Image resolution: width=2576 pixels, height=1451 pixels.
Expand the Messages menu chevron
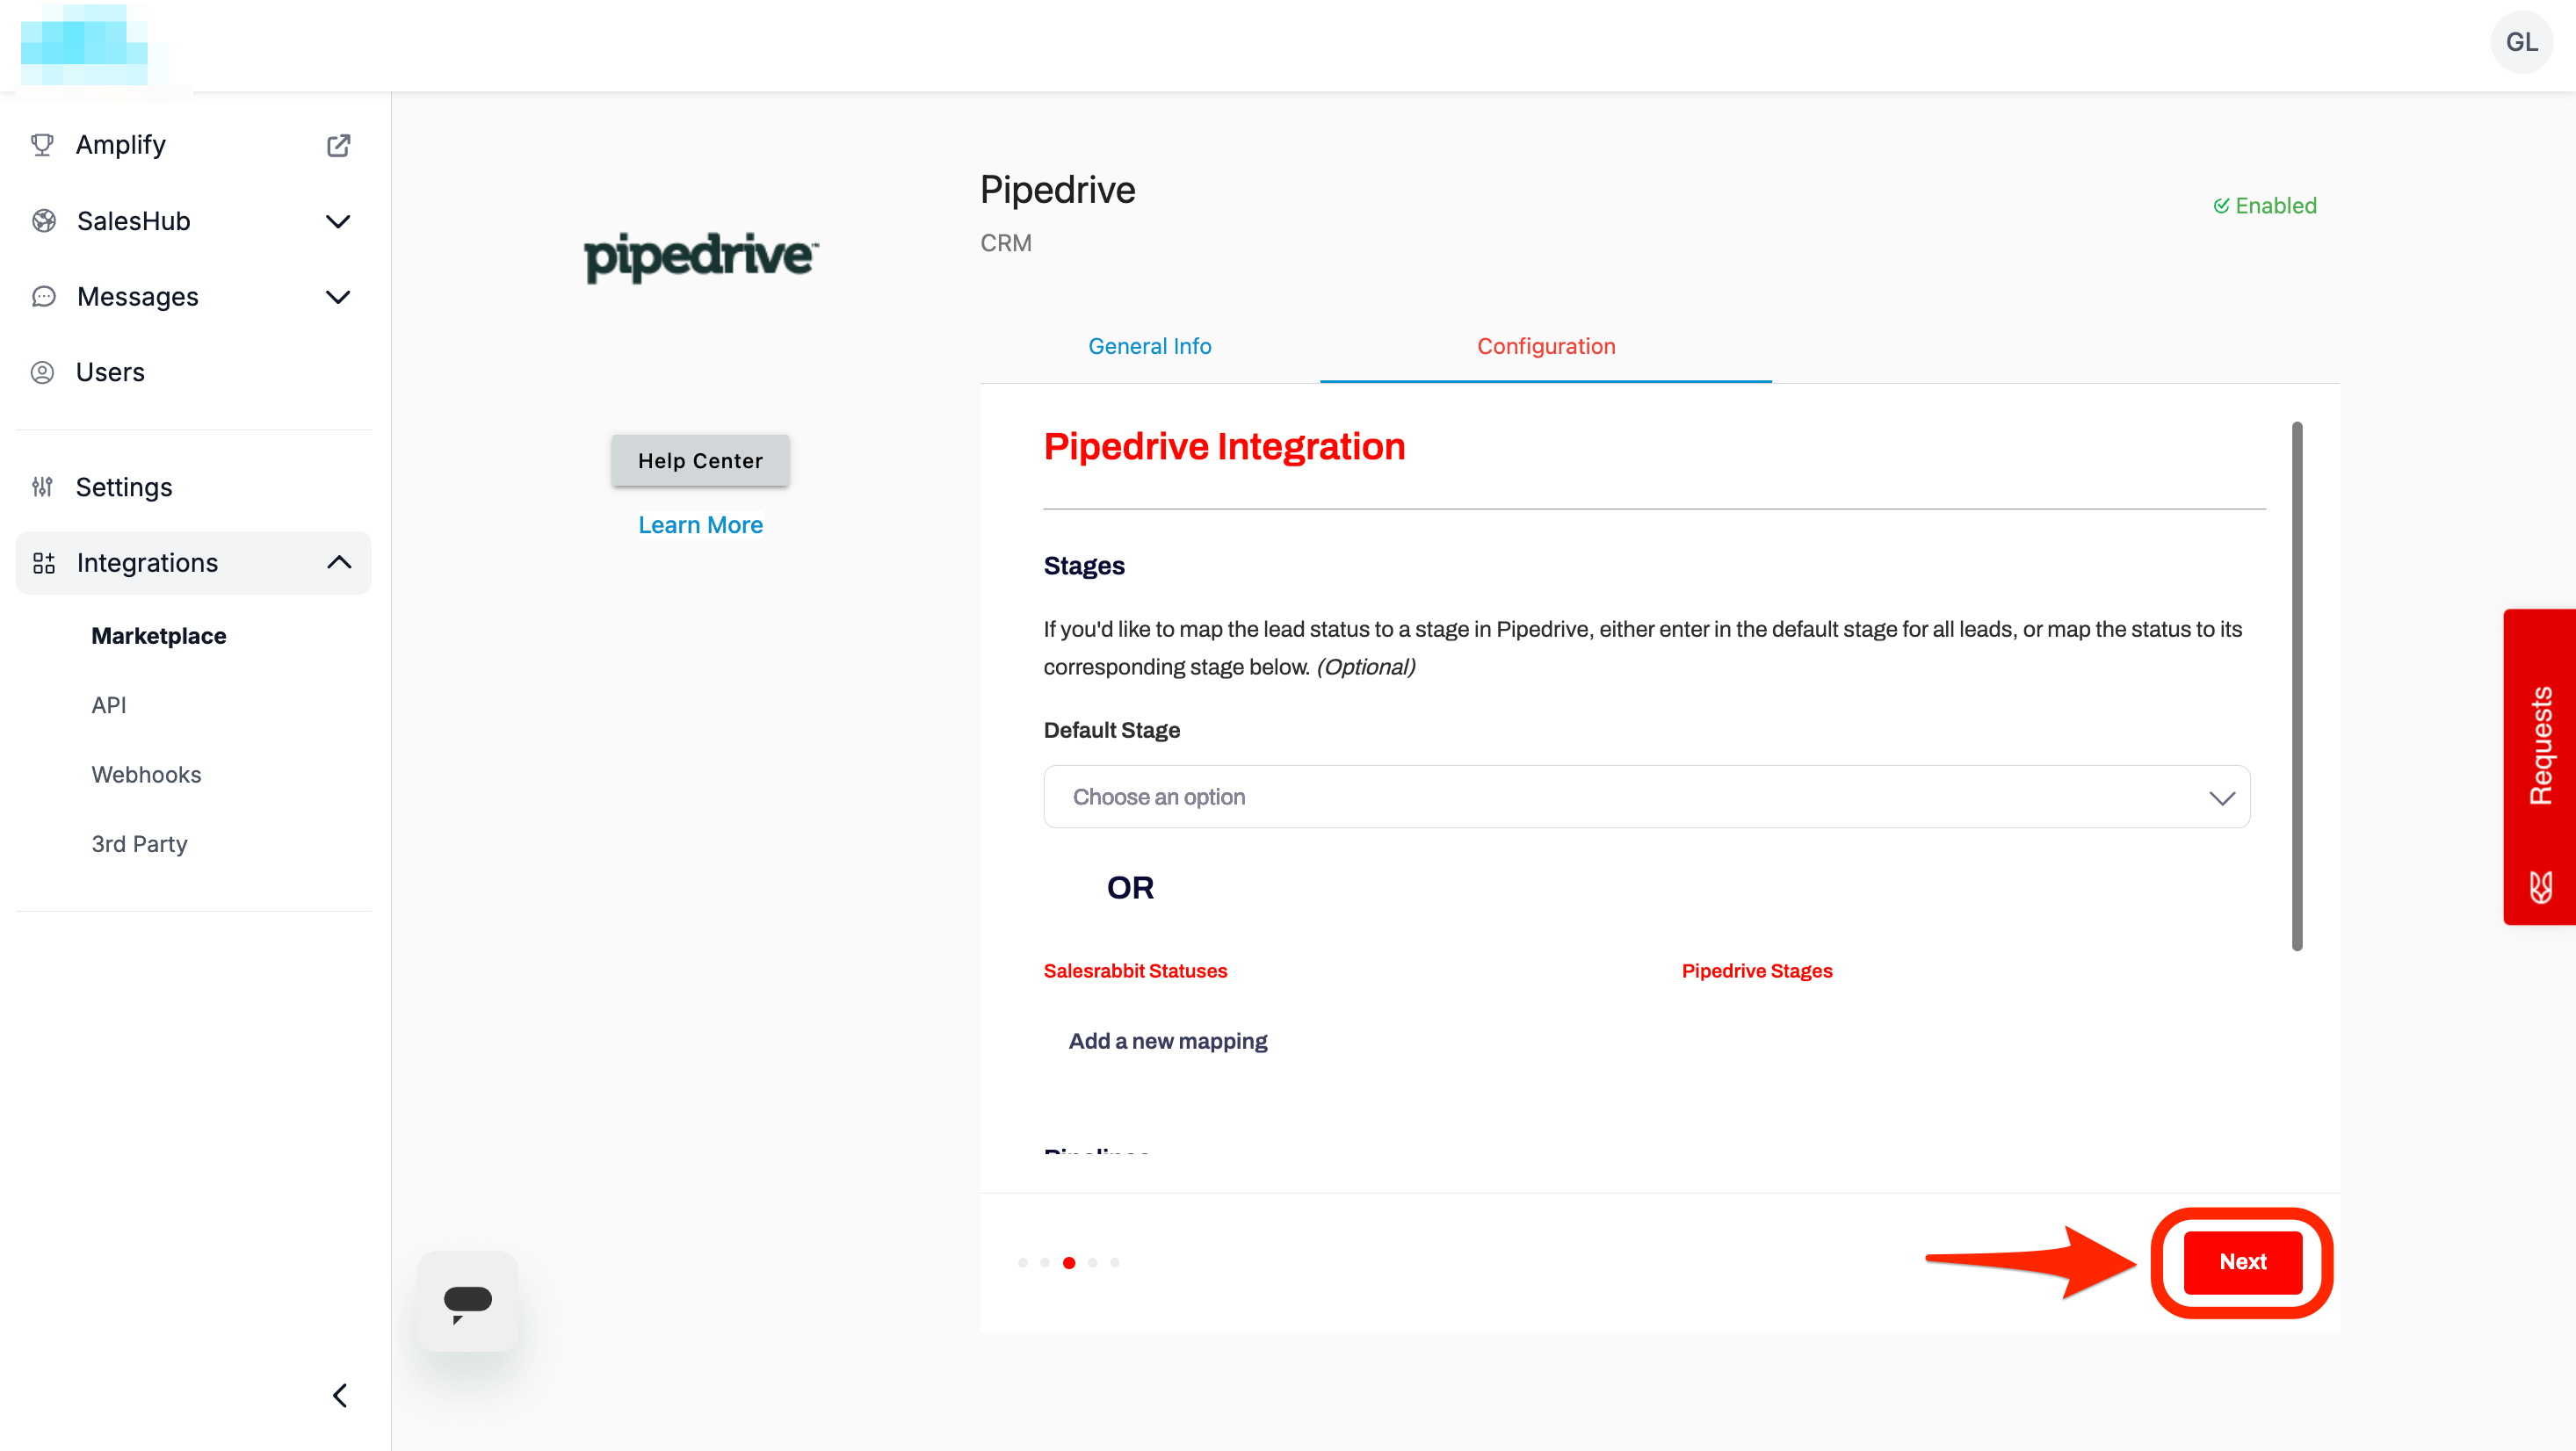(x=338, y=297)
